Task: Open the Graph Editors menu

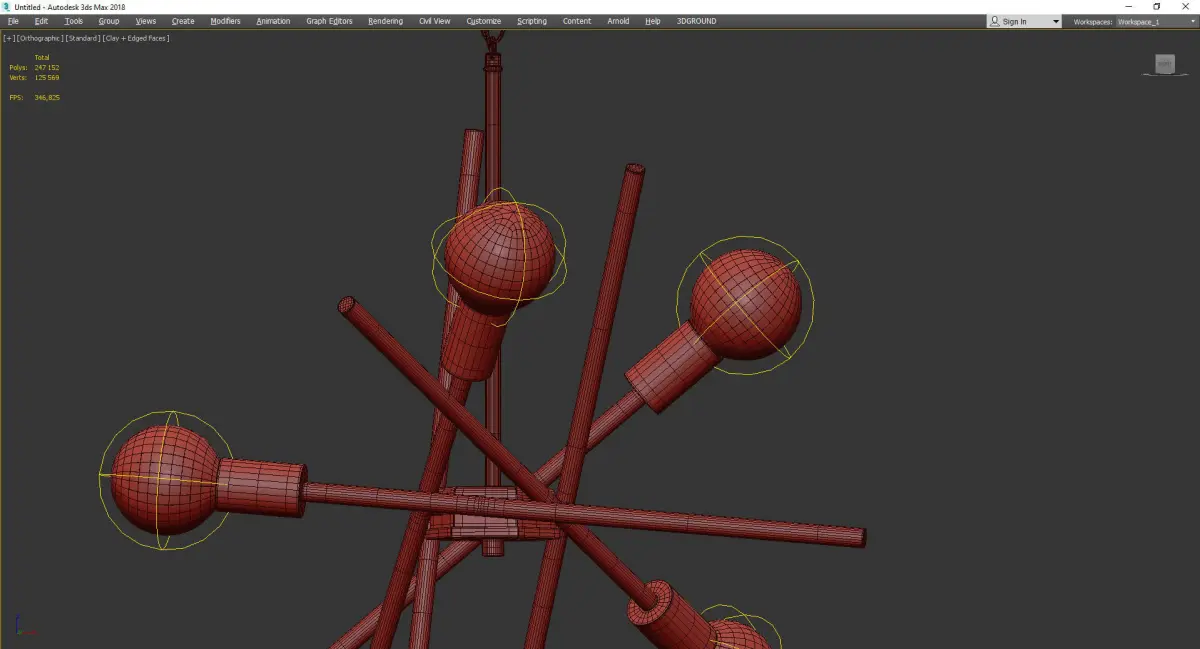Action: (x=329, y=21)
